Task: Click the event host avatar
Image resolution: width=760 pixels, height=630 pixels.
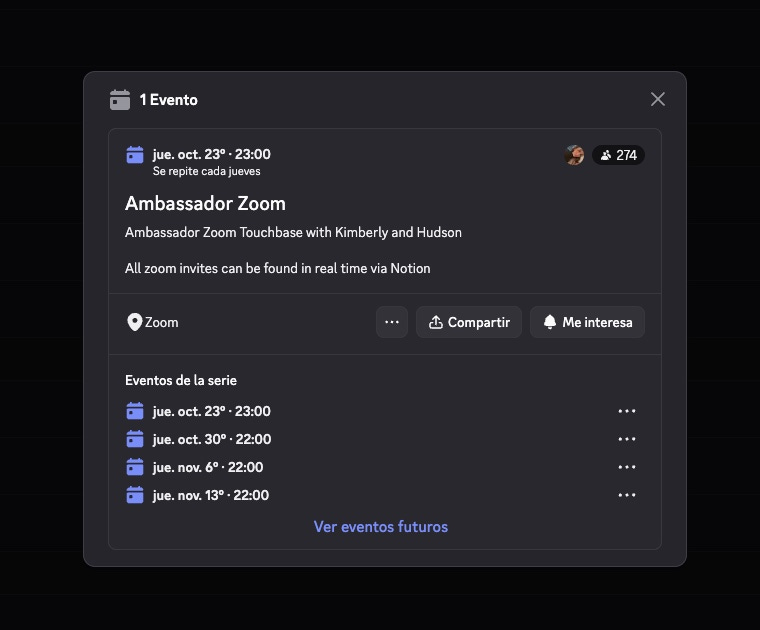Action: click(574, 155)
